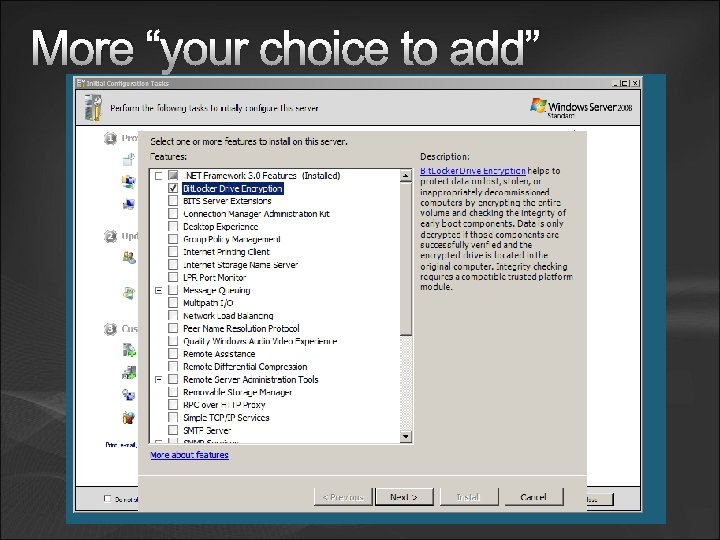Enable the LPR Port Monitor checkbox
This screenshot has height=540, width=720.
pos(173,277)
